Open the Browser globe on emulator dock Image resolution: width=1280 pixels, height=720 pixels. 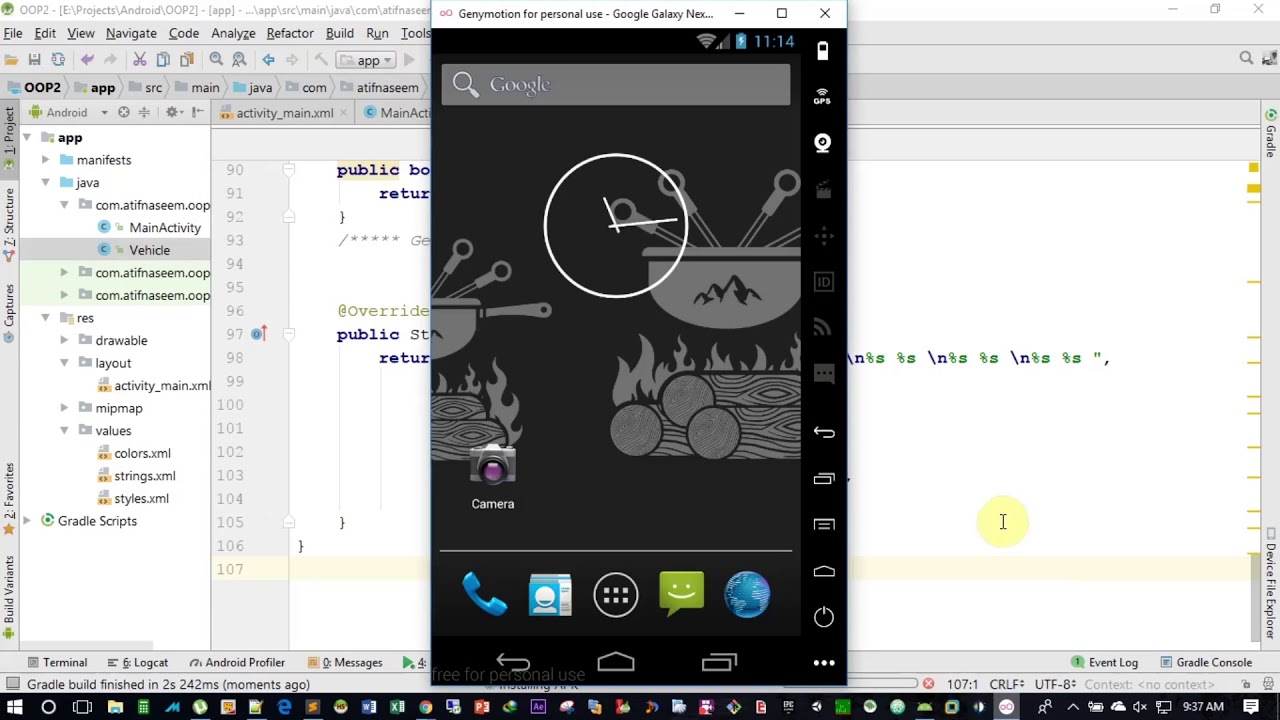tap(747, 595)
